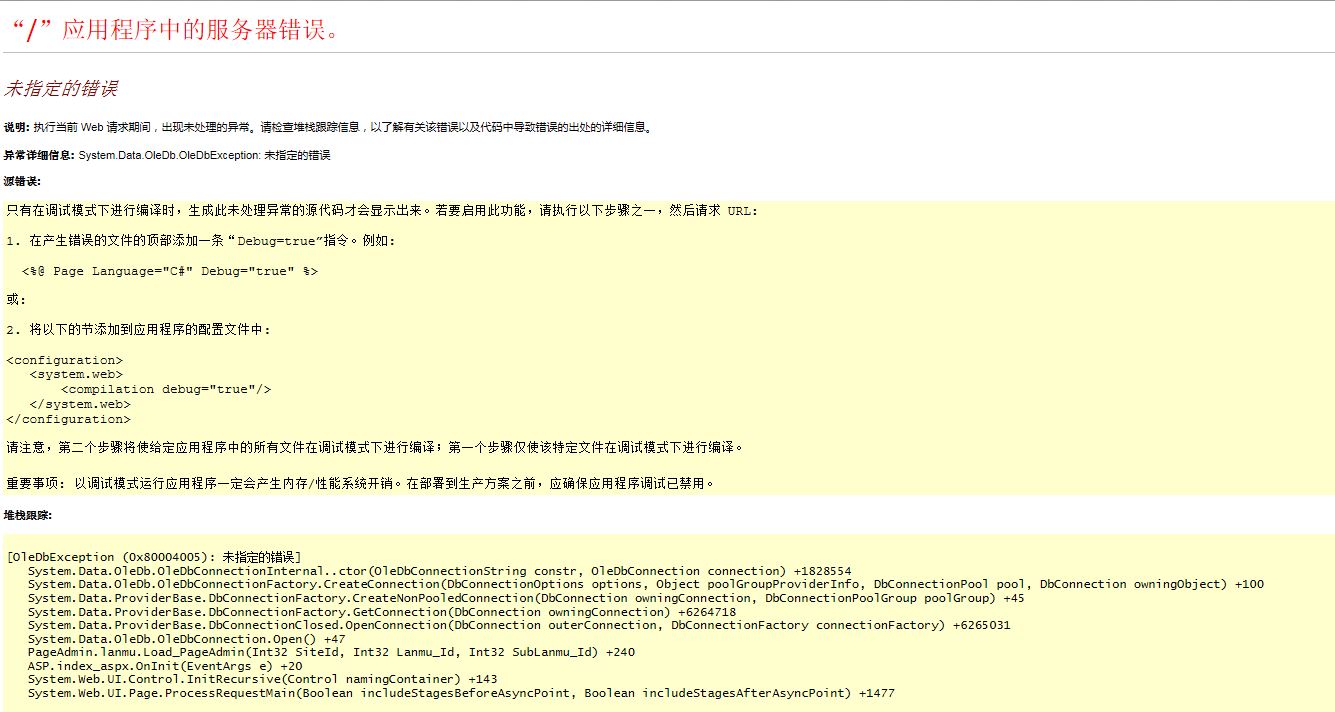Viewport: 1335px width, 712px height.
Task: Click the opening <configuration> tag line
Action: (x=65, y=360)
